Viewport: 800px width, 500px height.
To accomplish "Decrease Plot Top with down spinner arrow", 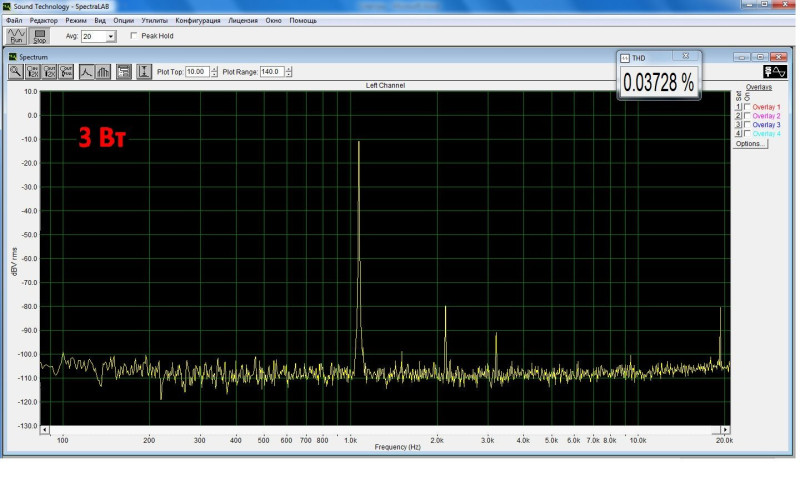I will tap(214, 74).
